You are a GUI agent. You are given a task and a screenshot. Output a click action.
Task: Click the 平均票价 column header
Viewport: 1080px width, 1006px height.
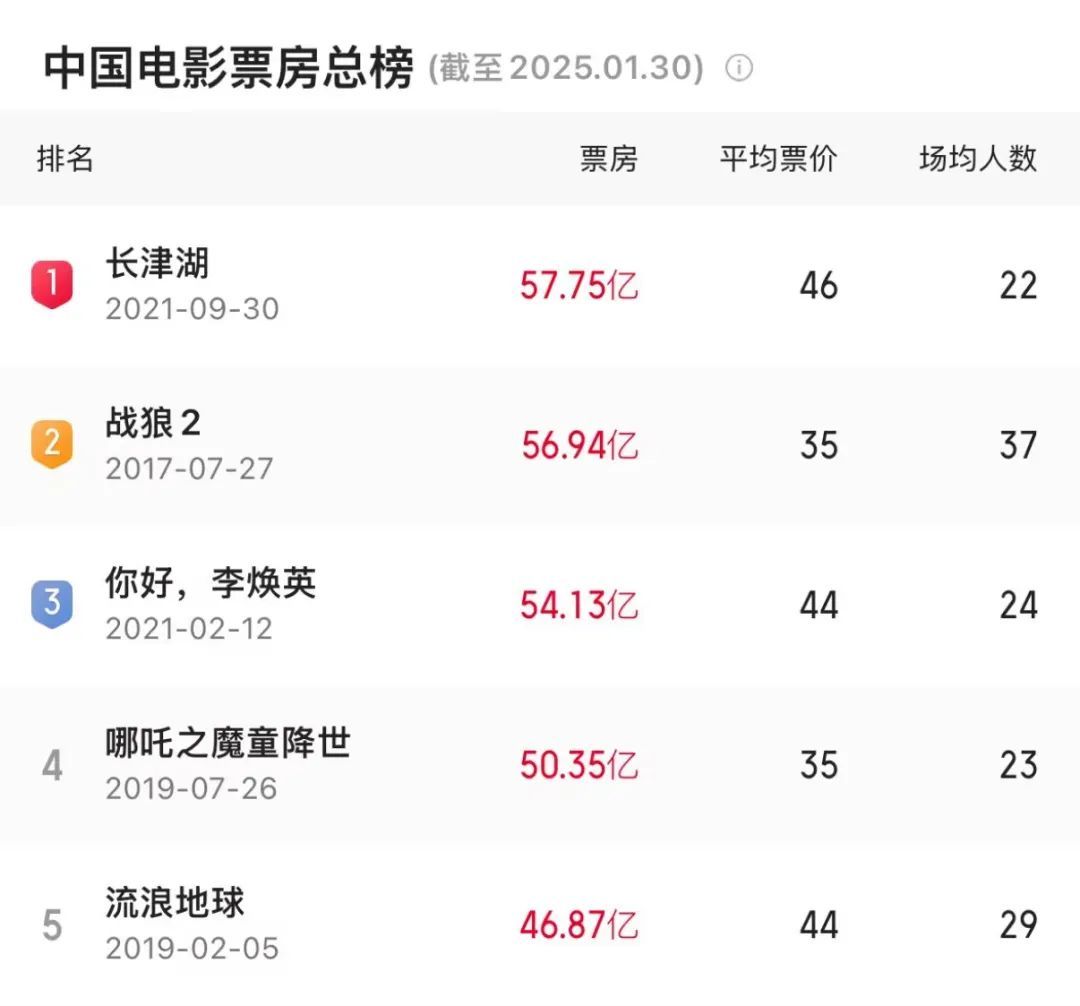pos(779,158)
